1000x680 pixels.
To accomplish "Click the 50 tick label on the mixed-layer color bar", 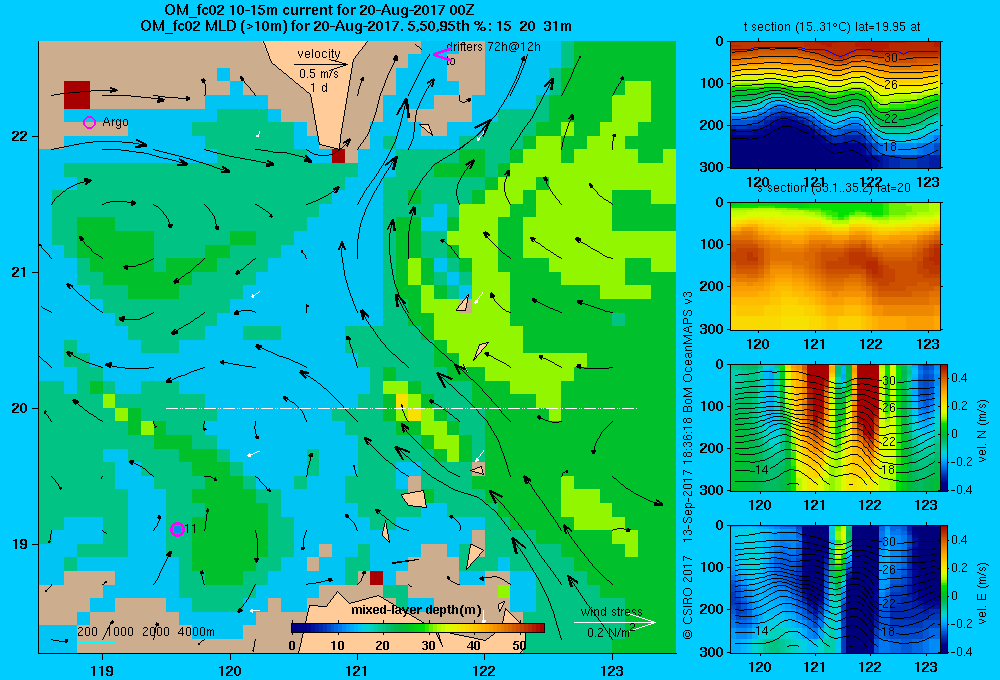I will pyautogui.click(x=519, y=646).
